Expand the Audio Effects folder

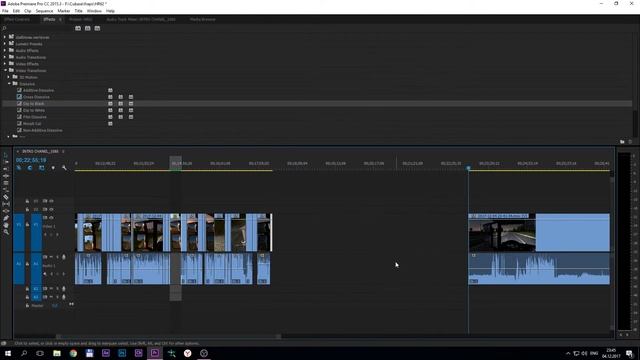click(5, 51)
